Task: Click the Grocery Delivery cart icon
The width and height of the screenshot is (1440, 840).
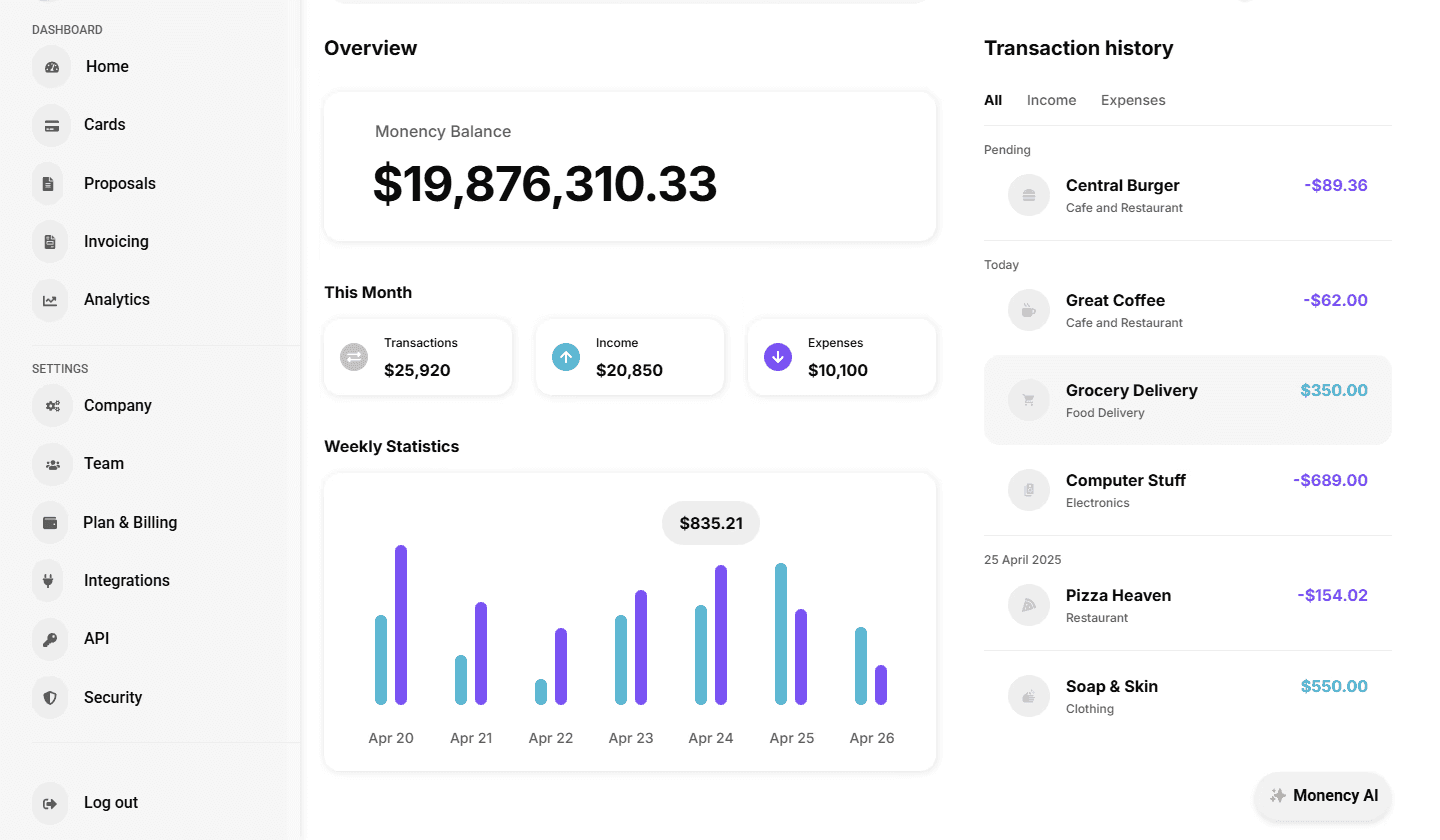Action: point(1029,401)
